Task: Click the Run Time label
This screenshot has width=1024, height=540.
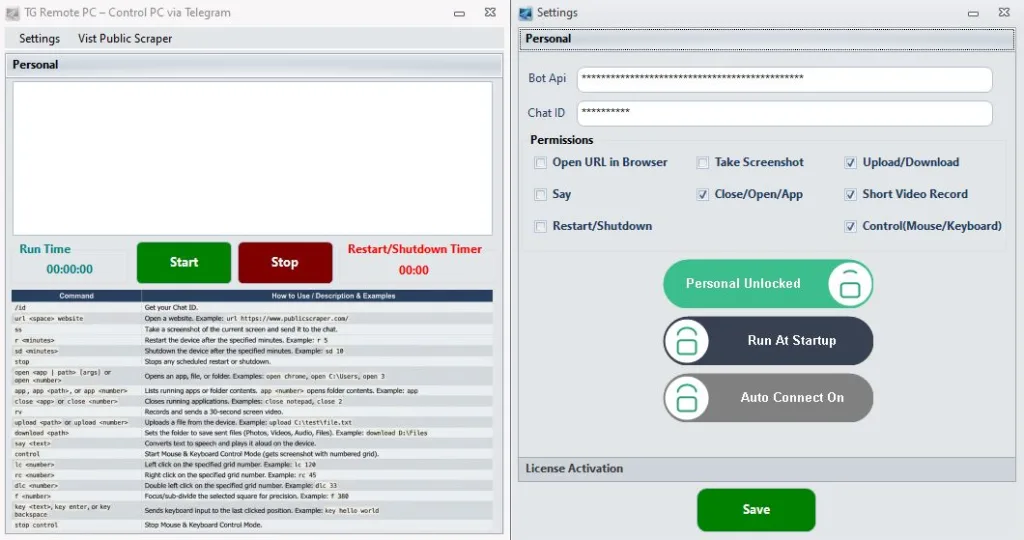Action: (x=44, y=249)
